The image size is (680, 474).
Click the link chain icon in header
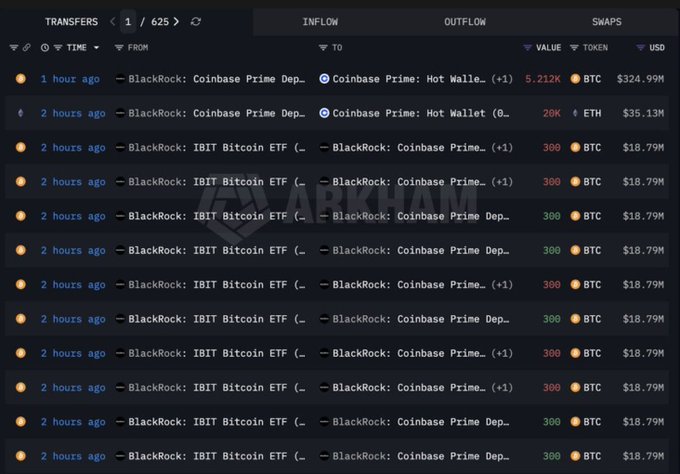(27, 47)
